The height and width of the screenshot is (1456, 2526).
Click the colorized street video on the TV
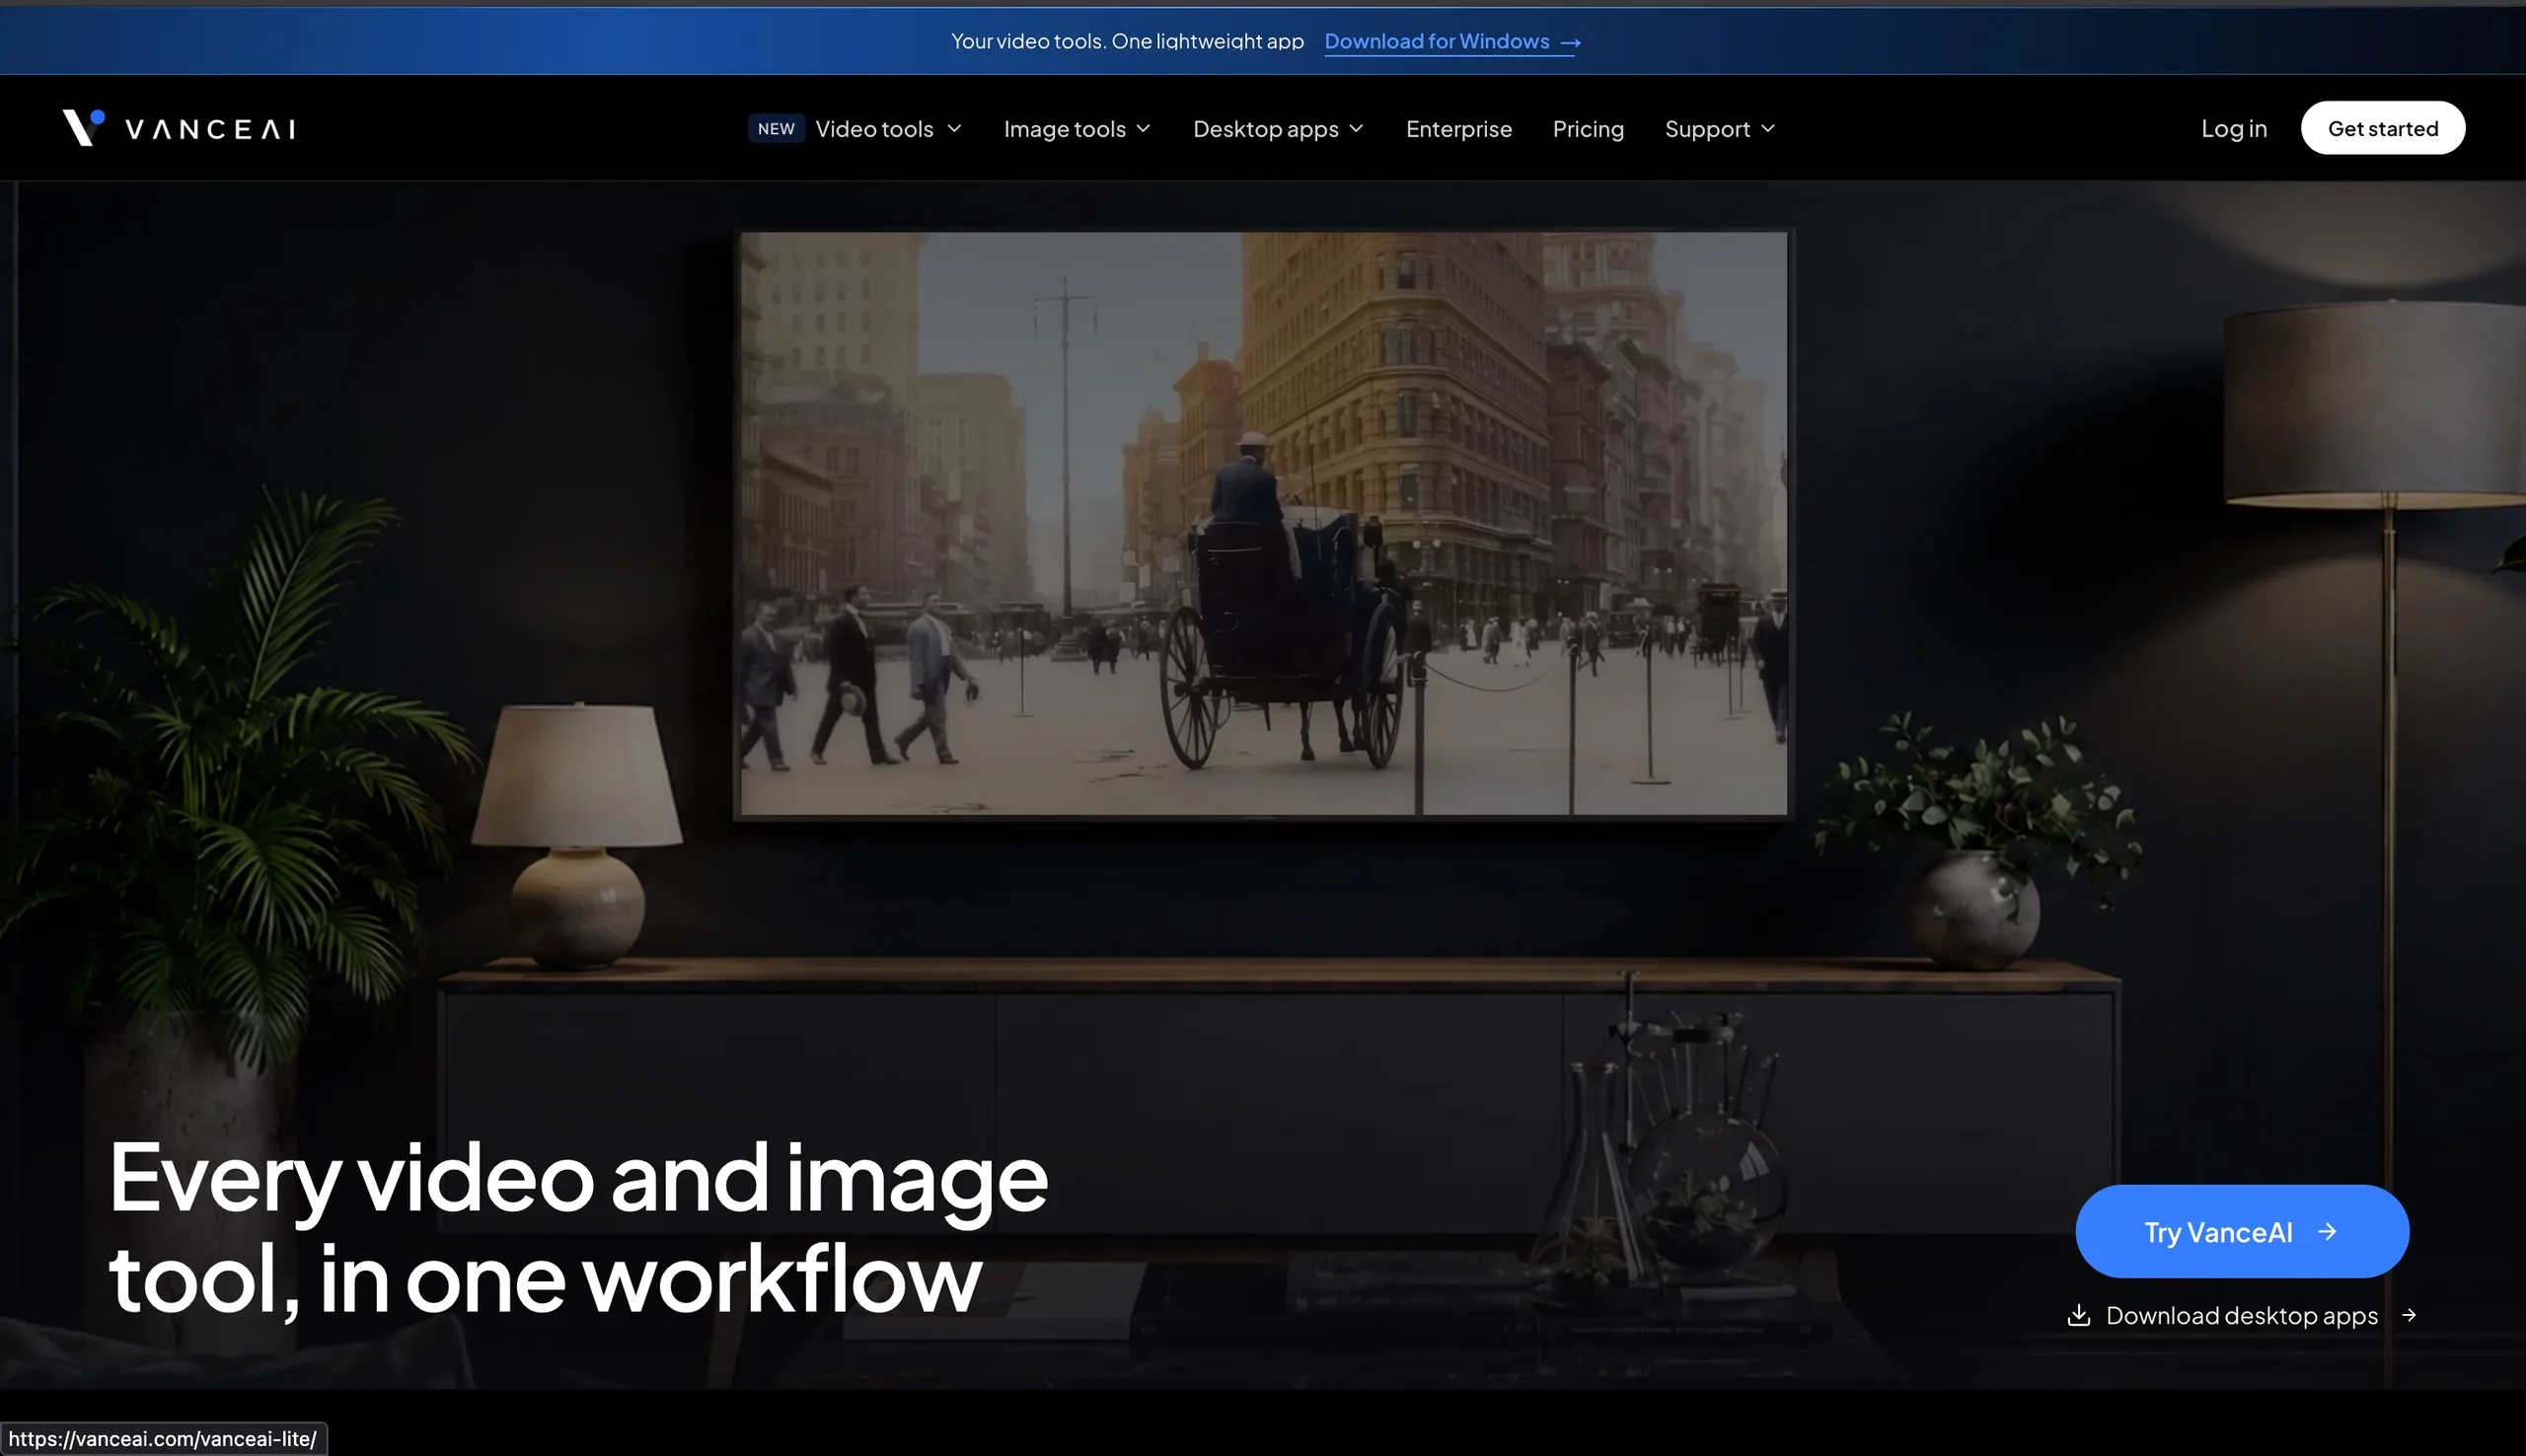click(1263, 524)
